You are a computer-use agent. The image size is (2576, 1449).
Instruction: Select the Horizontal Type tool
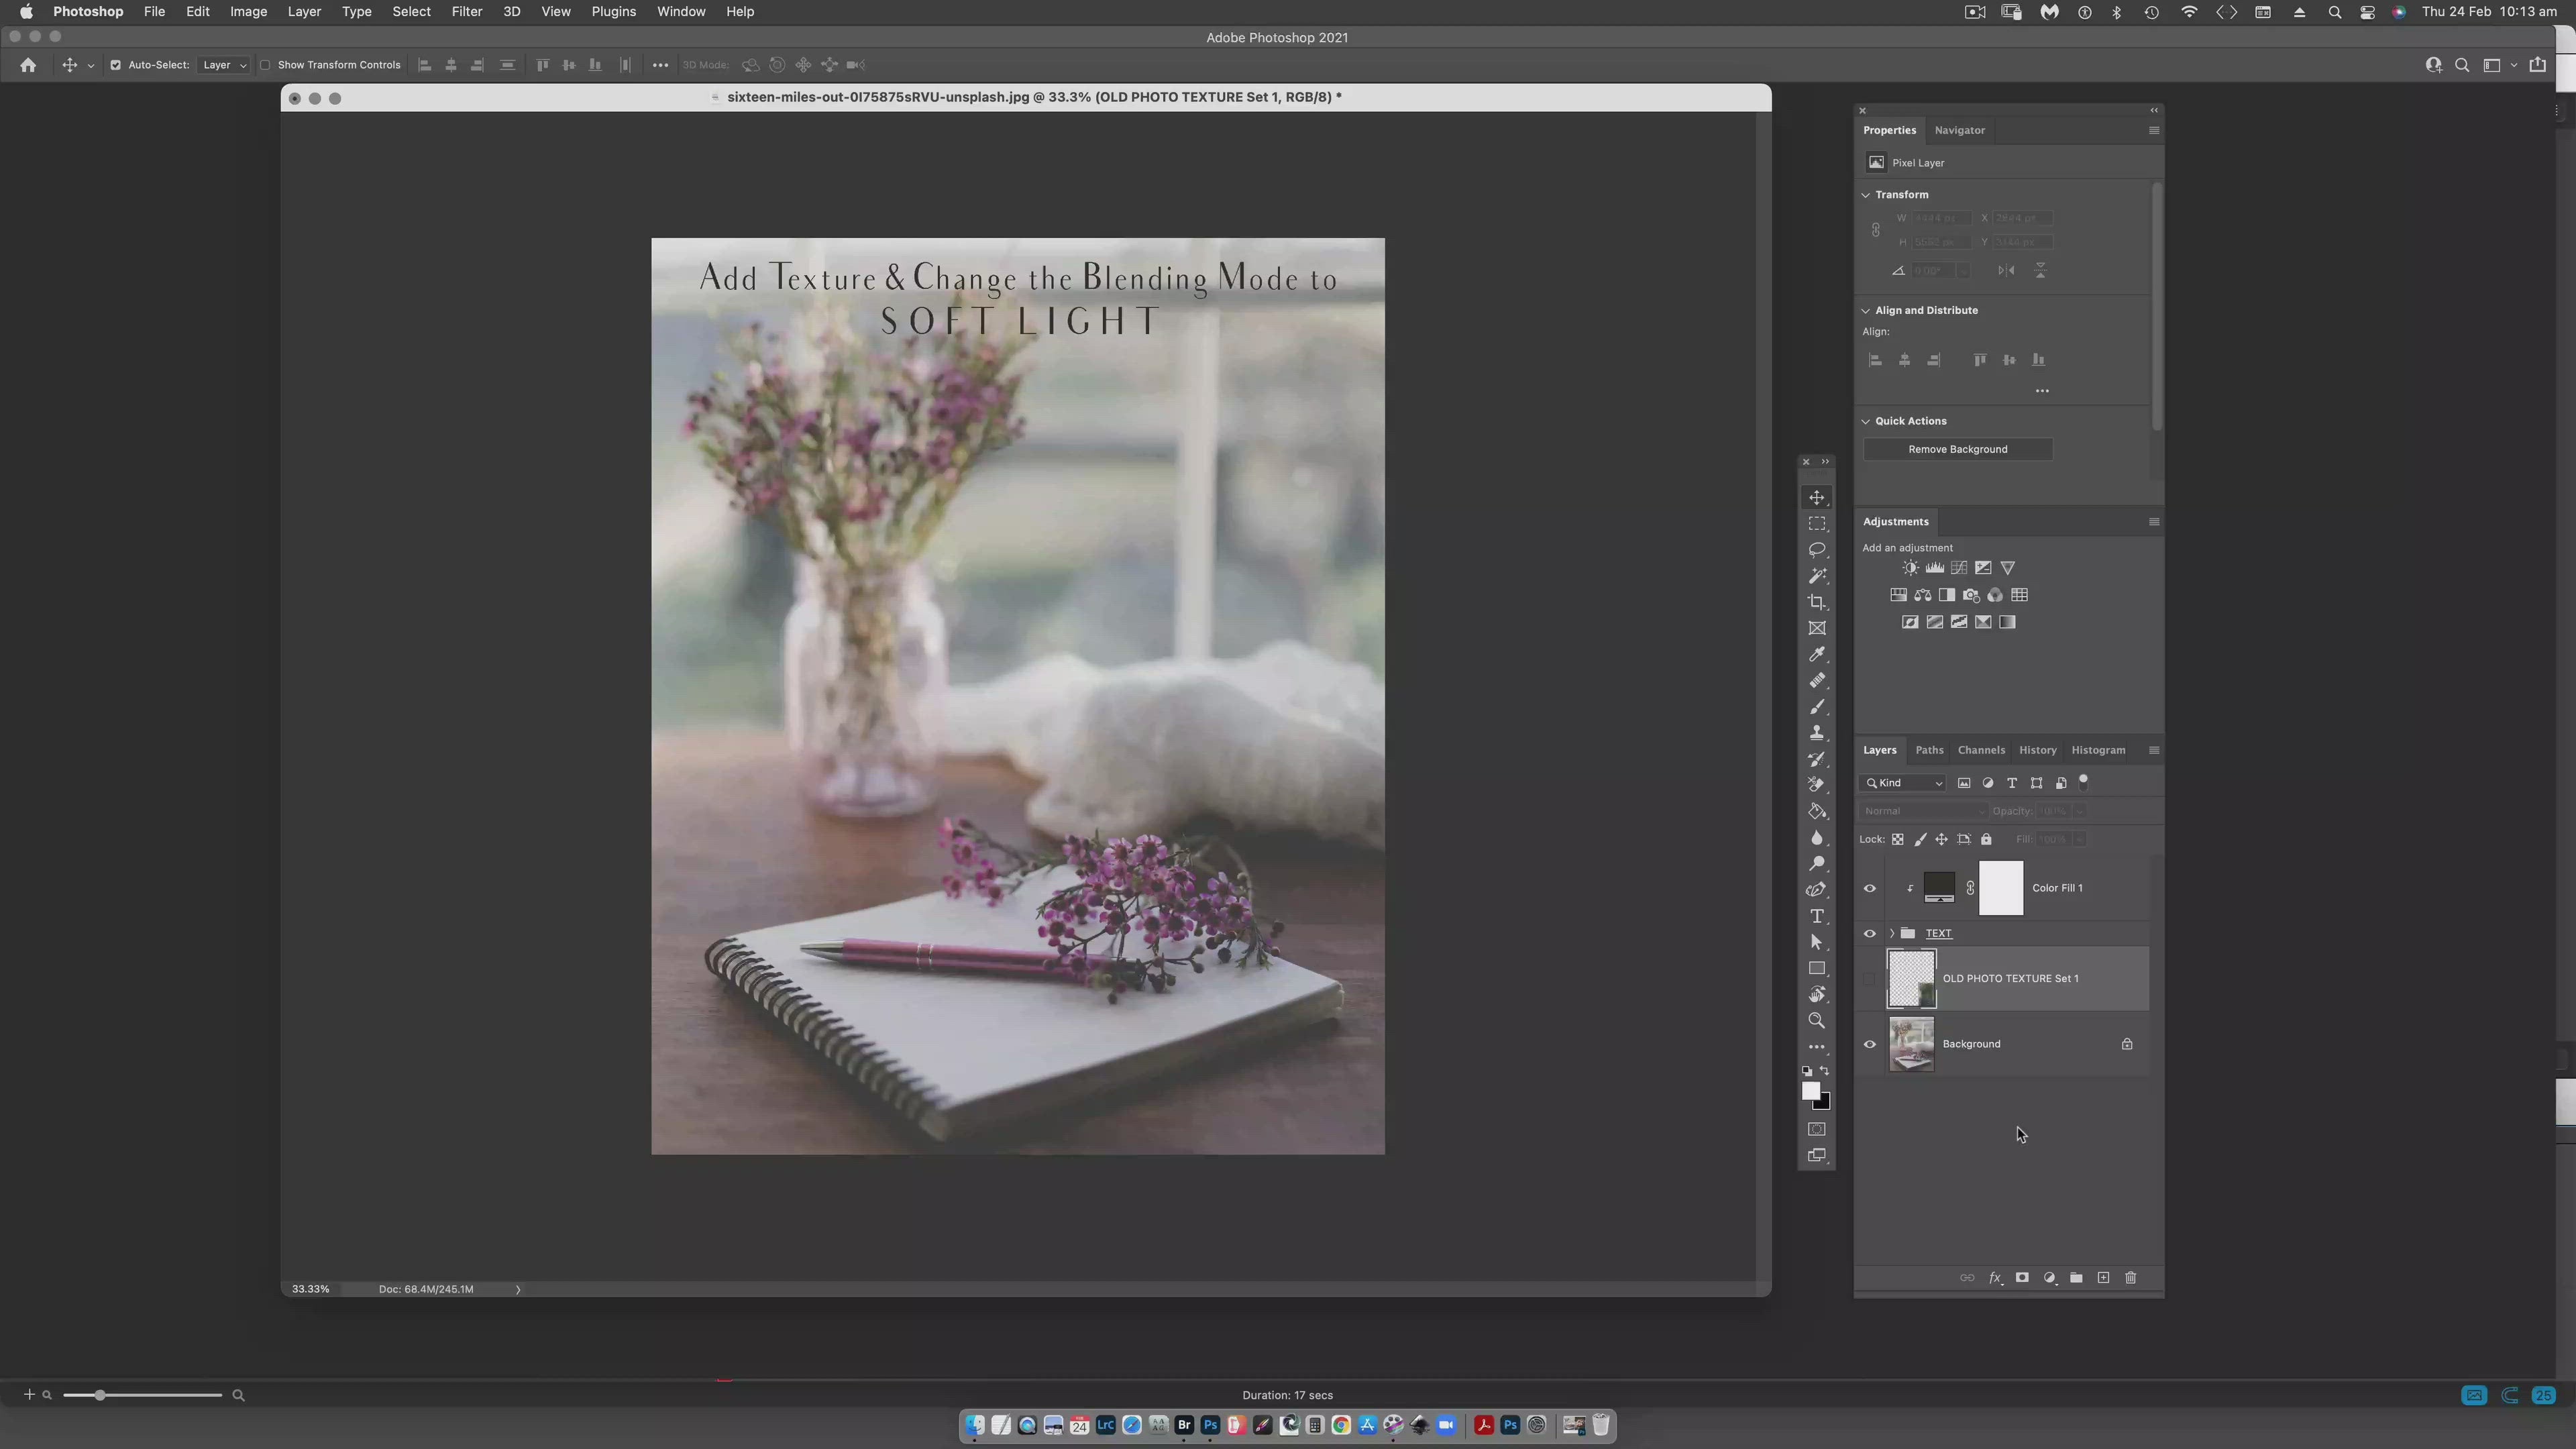pos(1817,916)
